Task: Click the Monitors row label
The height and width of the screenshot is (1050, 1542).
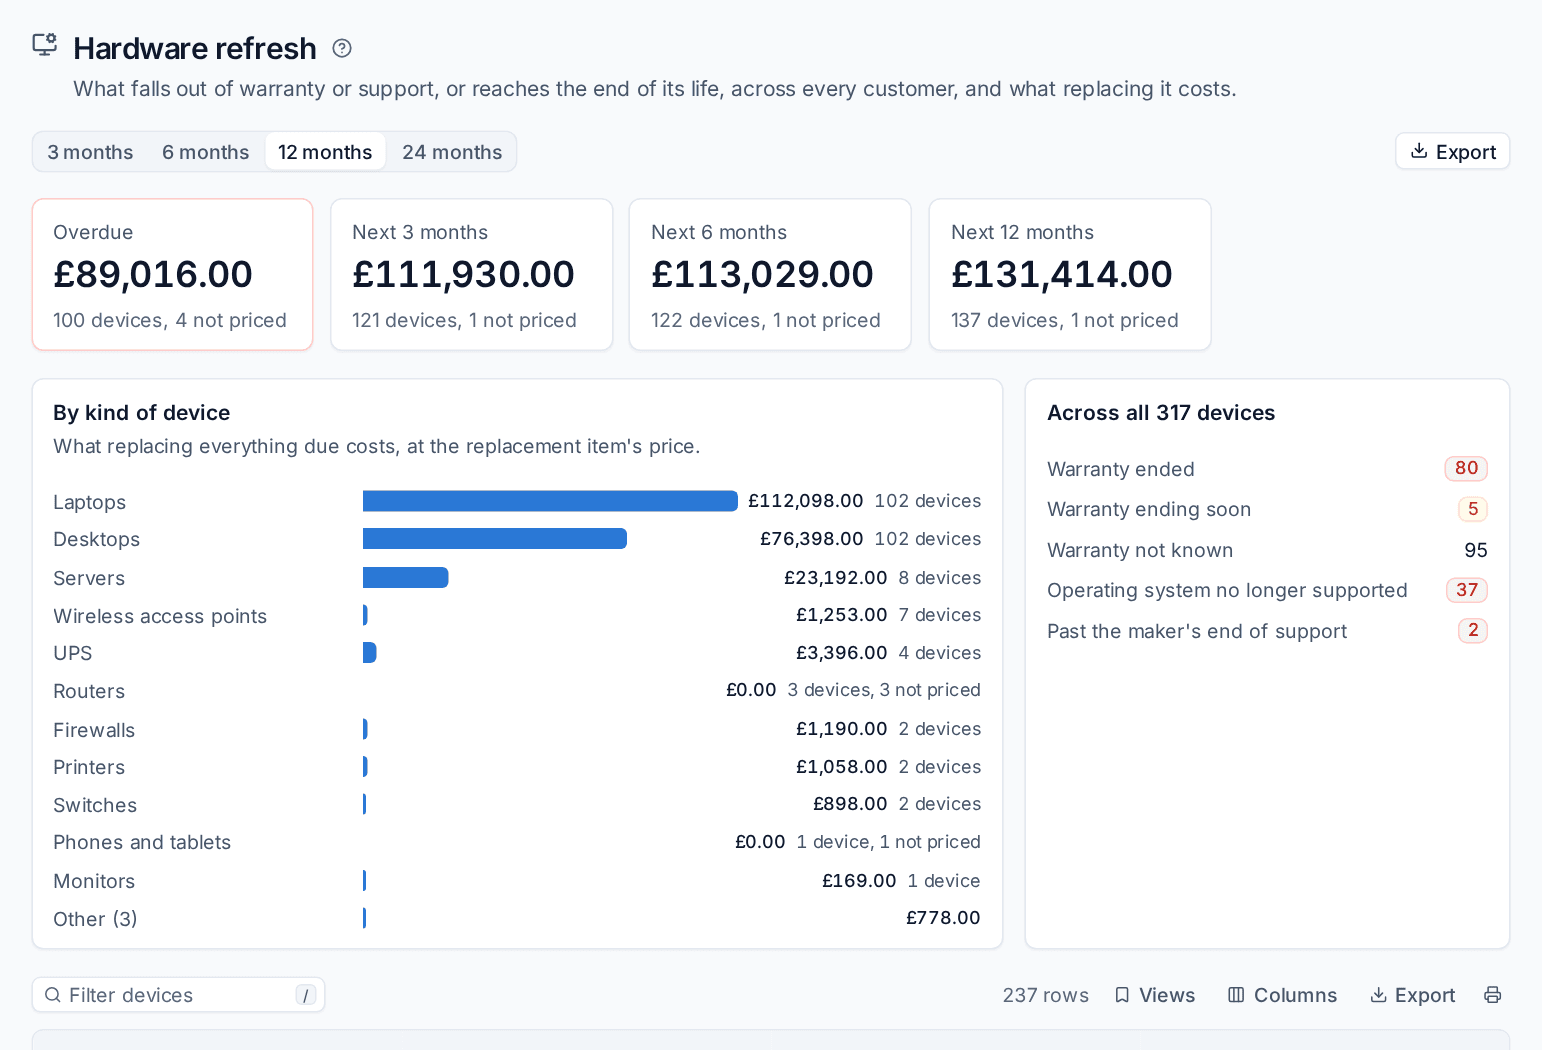Action: point(94,881)
